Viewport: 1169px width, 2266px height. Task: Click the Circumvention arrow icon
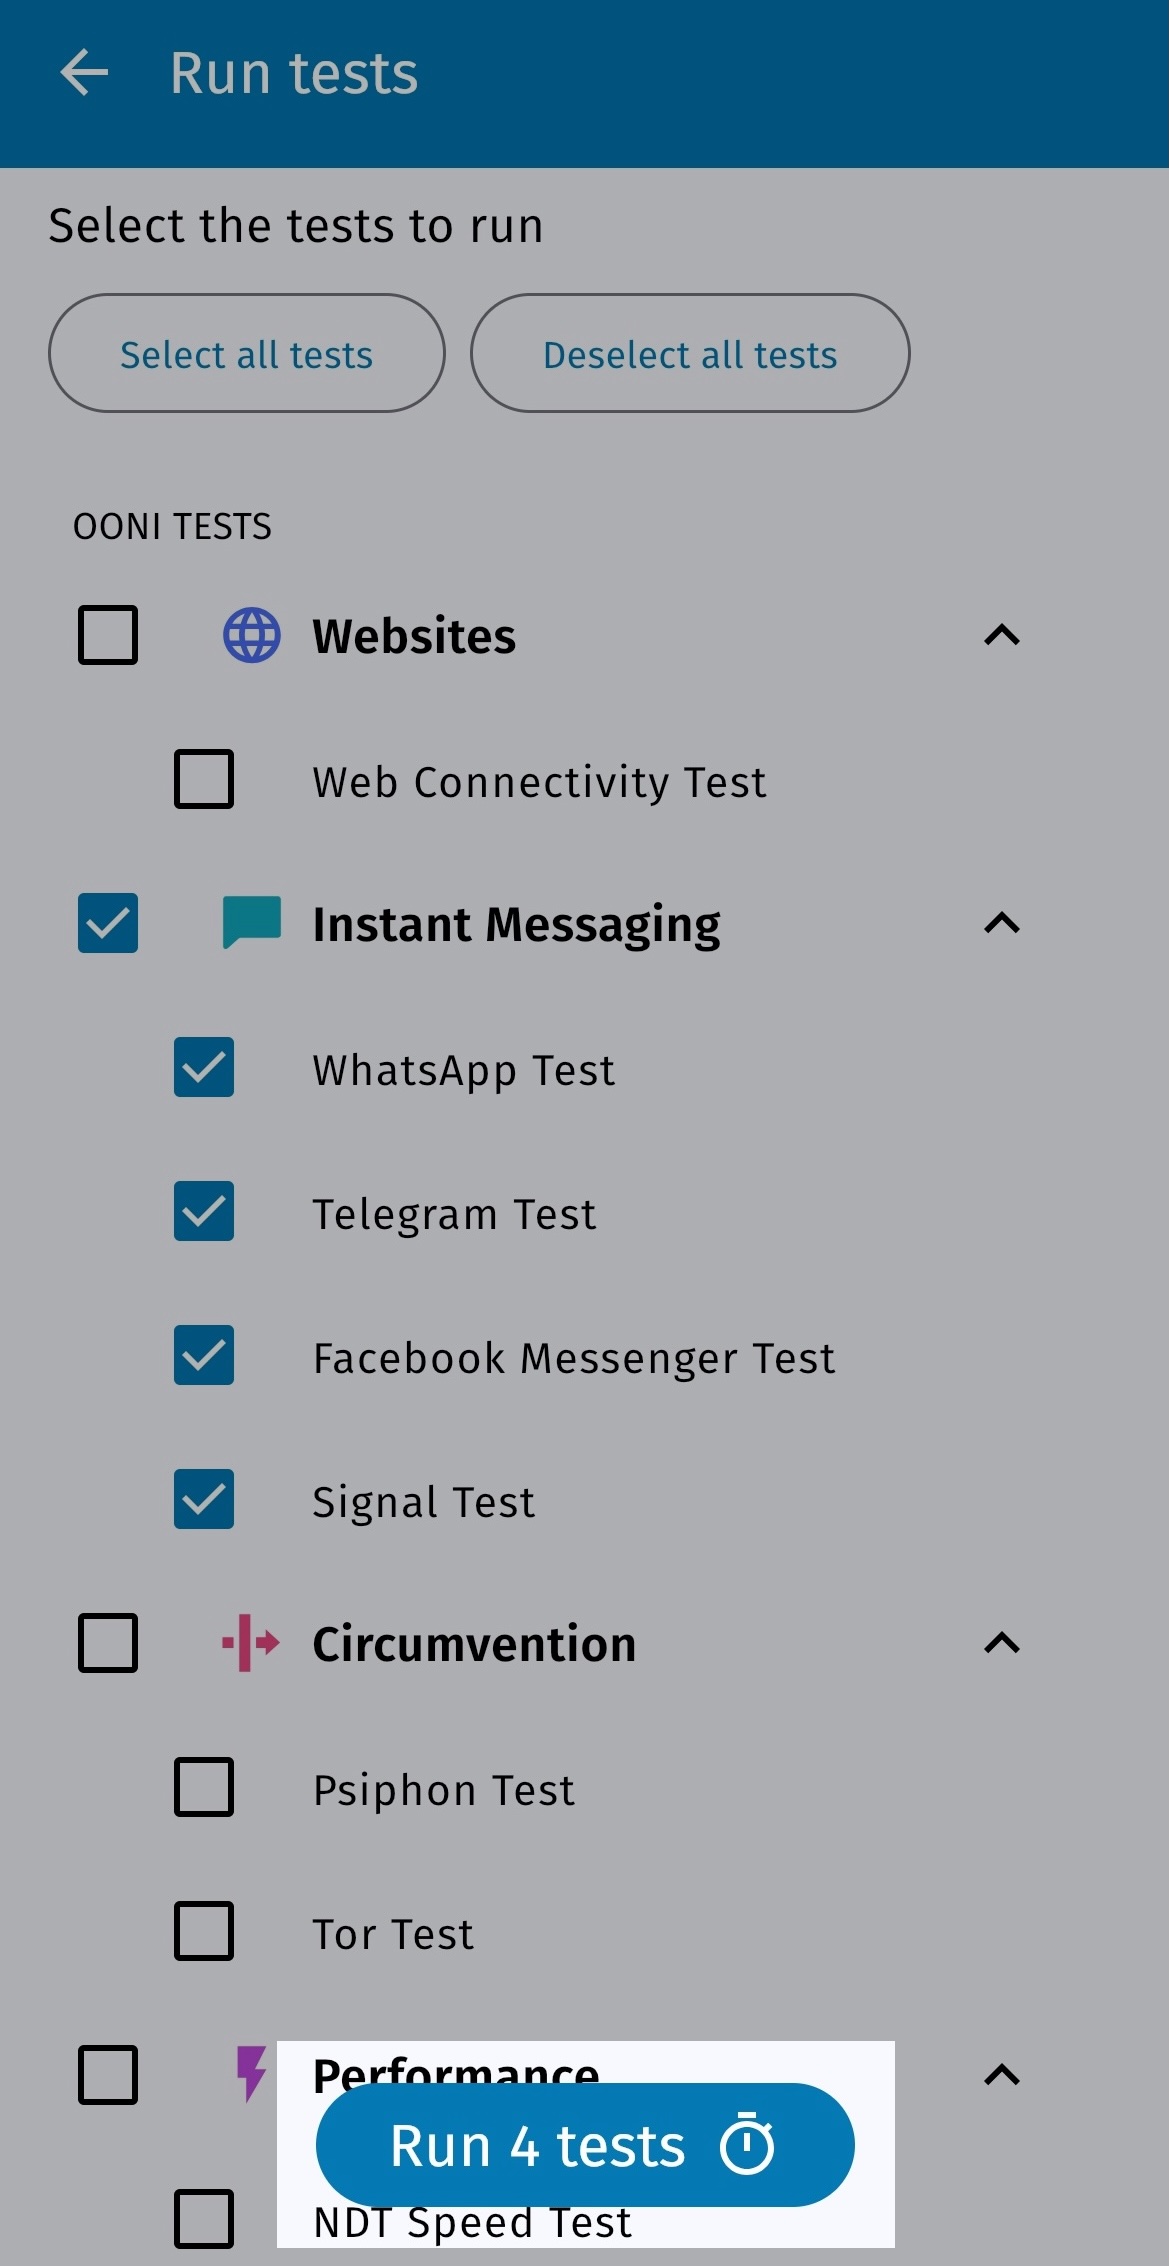coord(251,1642)
